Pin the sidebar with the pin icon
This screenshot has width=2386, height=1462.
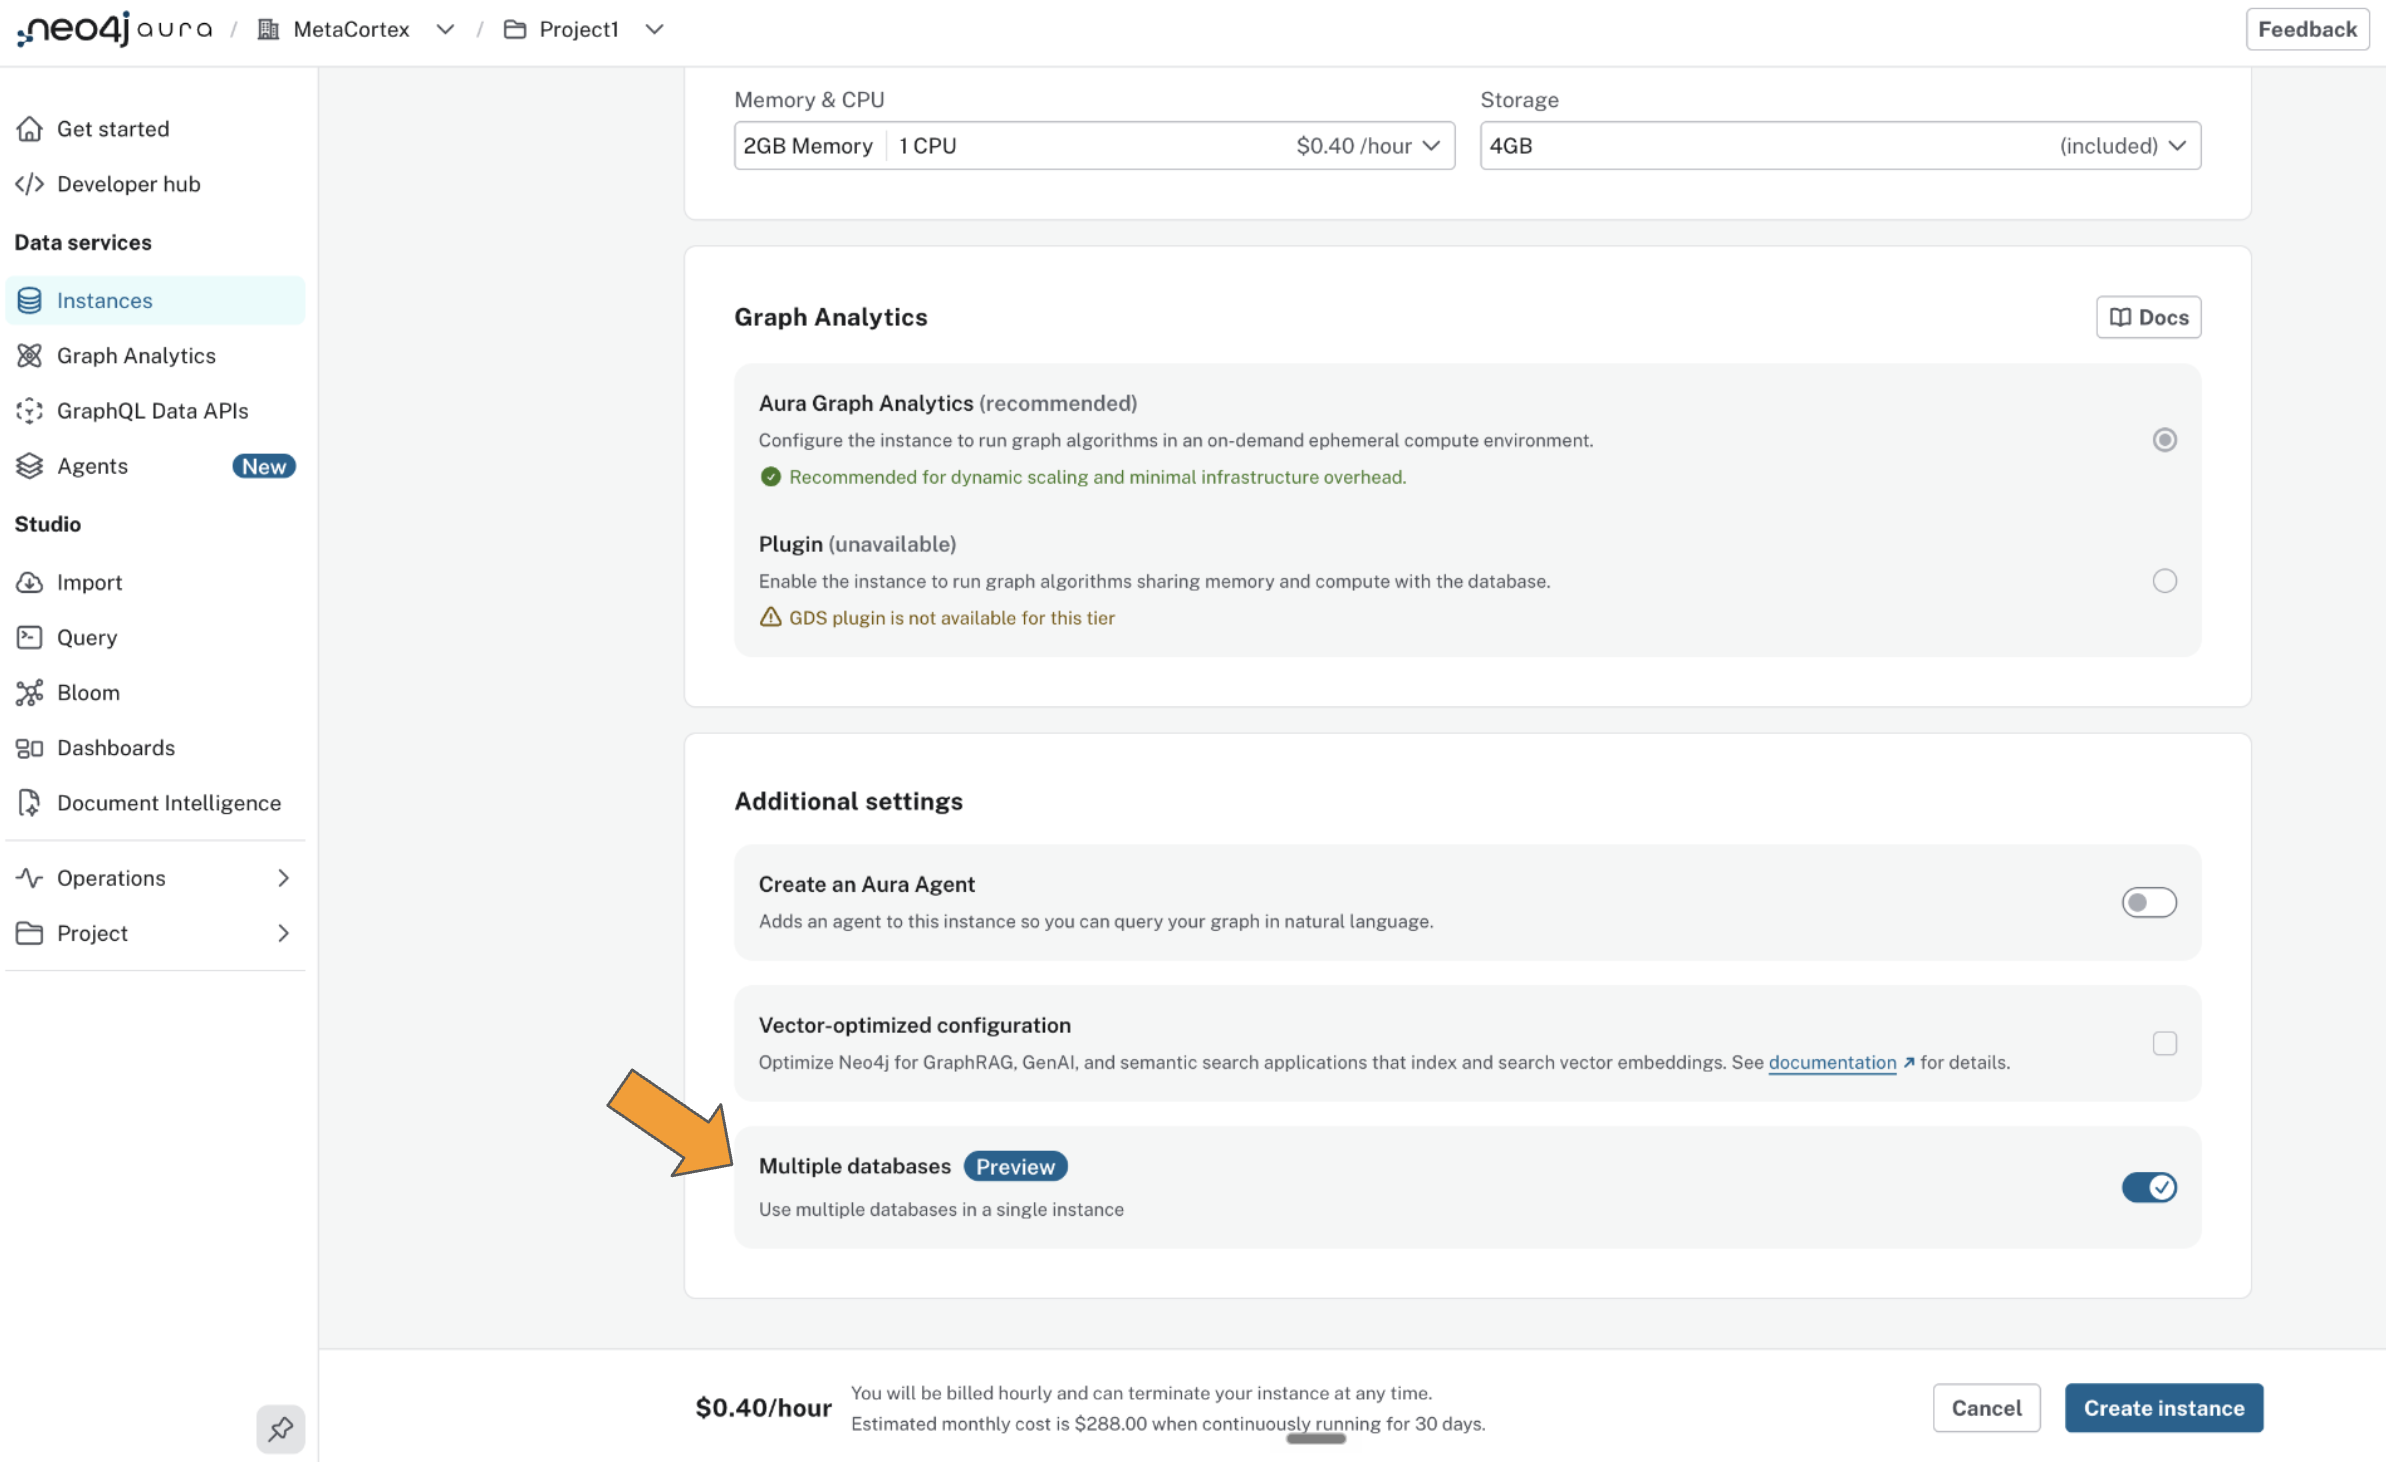(x=281, y=1429)
